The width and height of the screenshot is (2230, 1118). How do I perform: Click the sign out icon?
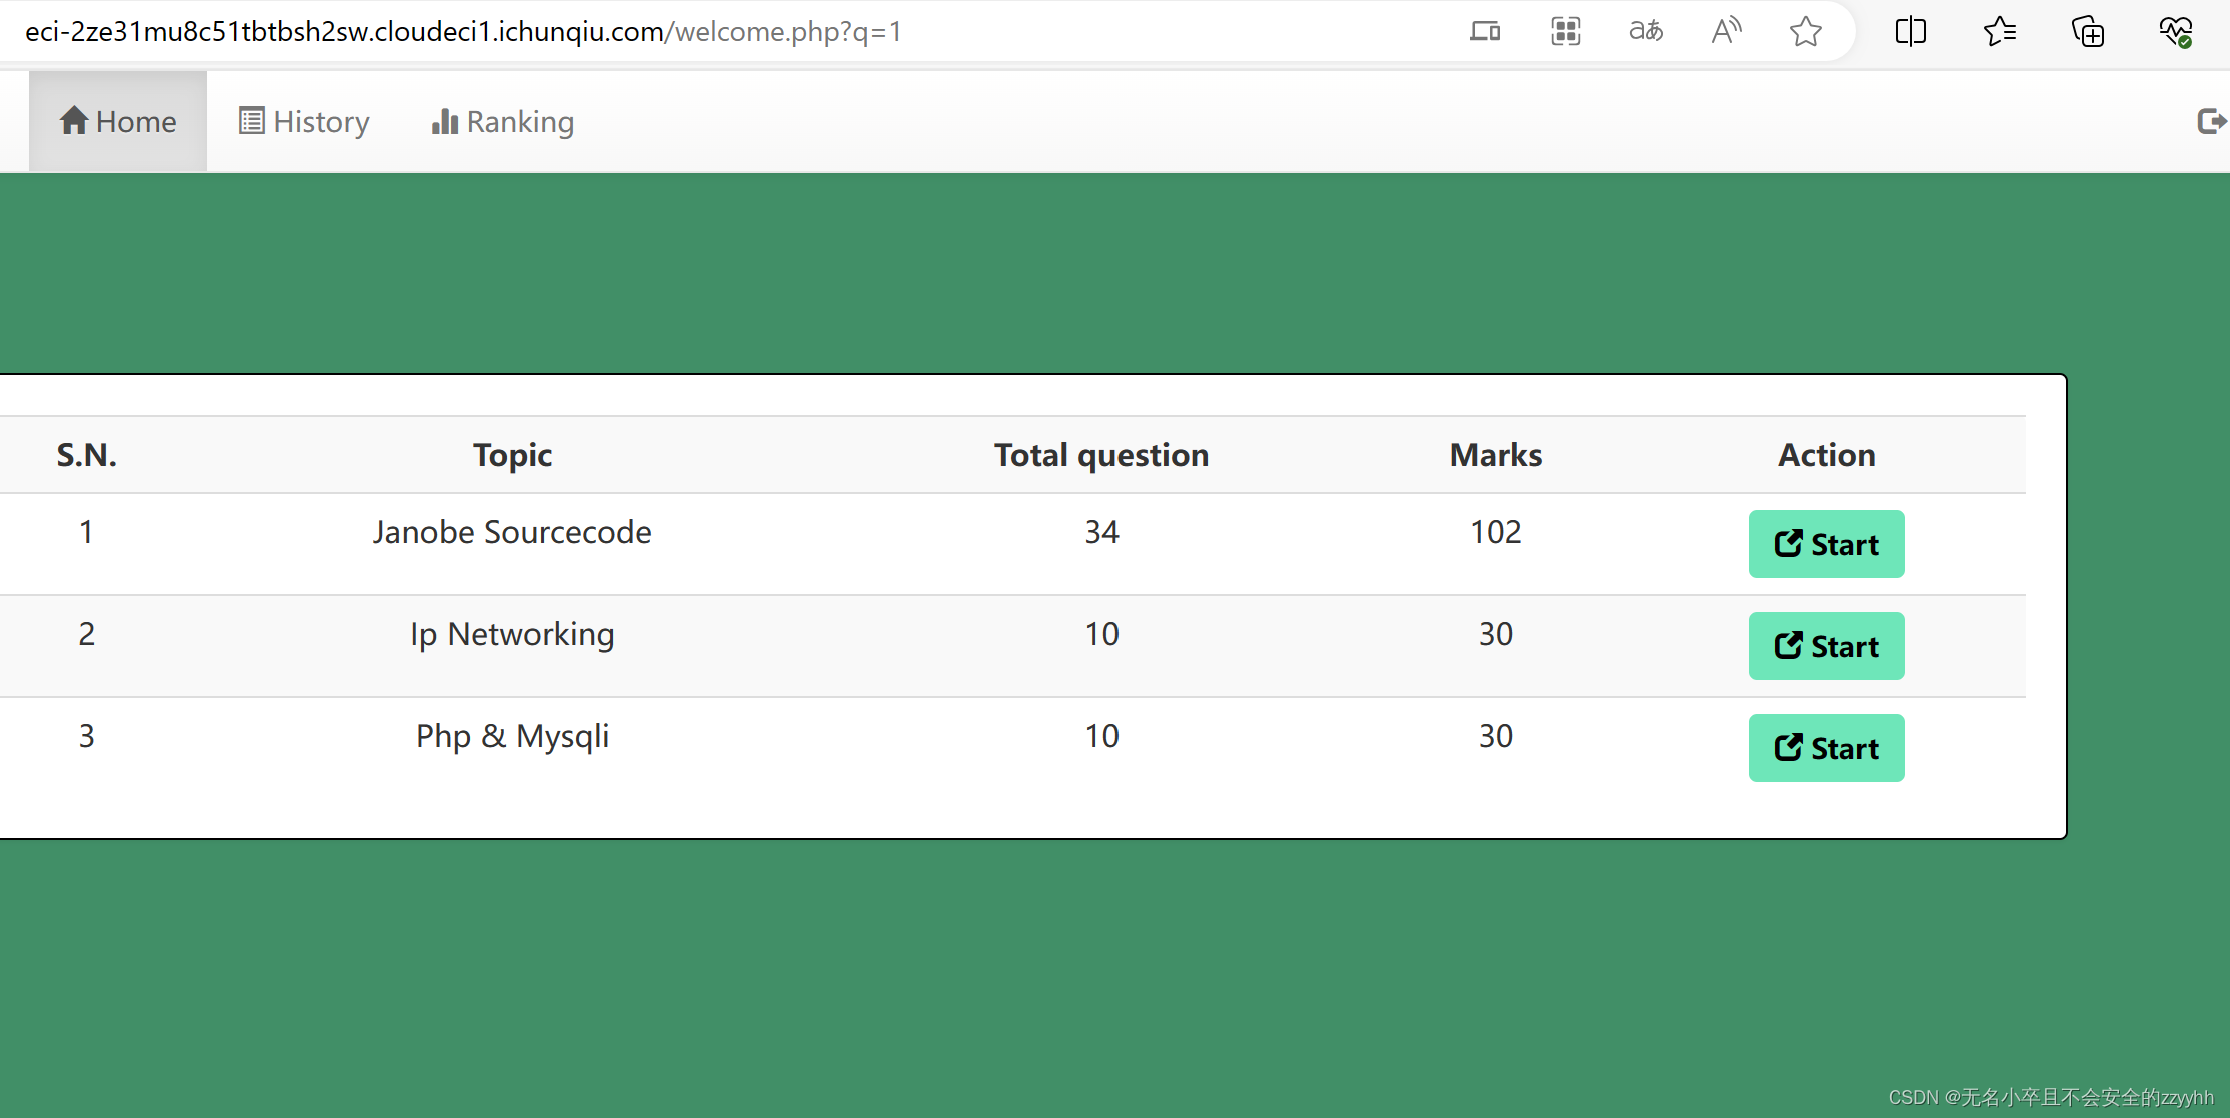click(x=2211, y=121)
